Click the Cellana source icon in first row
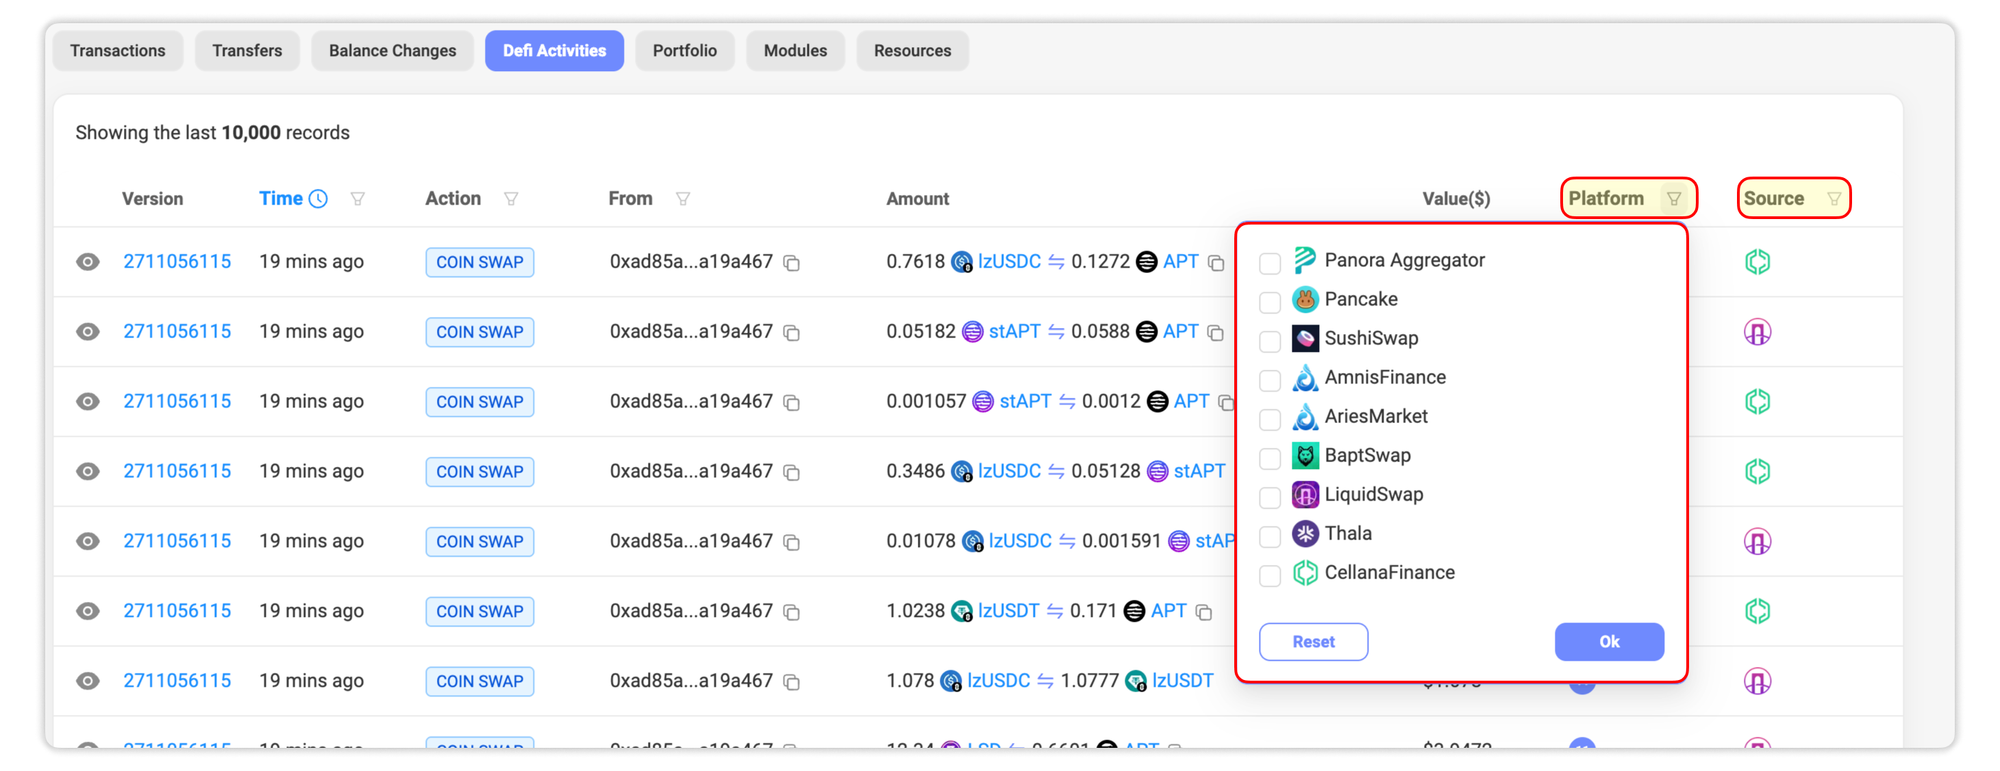This screenshot has height=771, width=2000. click(1757, 262)
